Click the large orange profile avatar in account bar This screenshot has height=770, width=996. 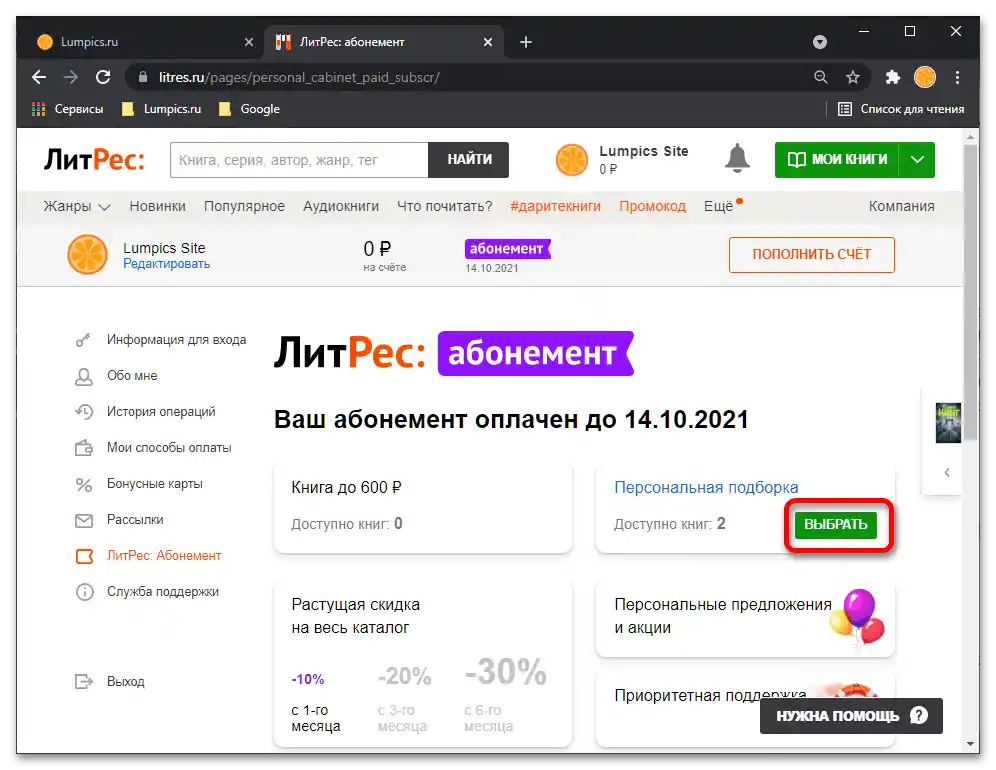click(87, 254)
